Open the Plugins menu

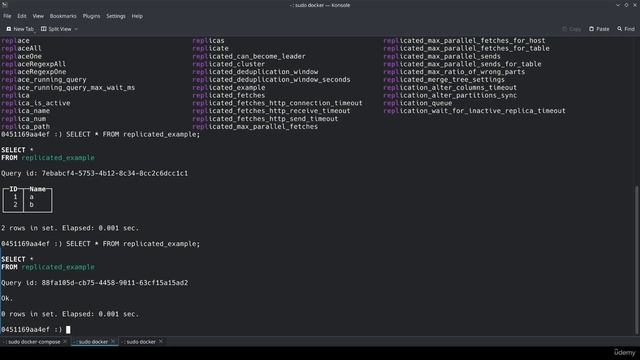pyautogui.click(x=91, y=16)
